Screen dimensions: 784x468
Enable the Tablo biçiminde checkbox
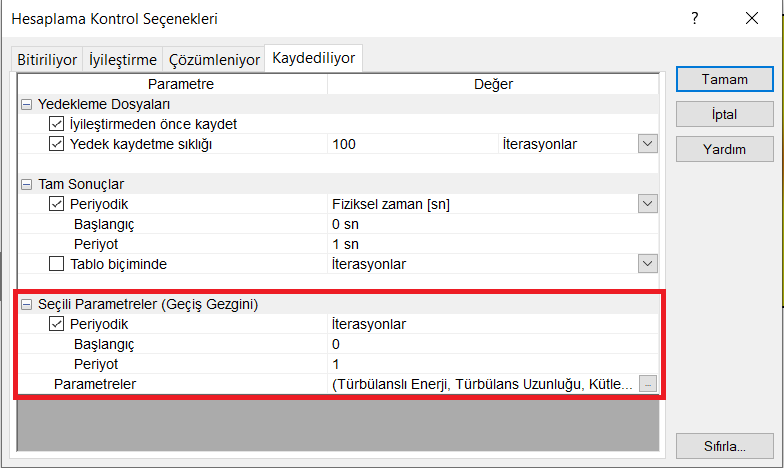tap(57, 264)
